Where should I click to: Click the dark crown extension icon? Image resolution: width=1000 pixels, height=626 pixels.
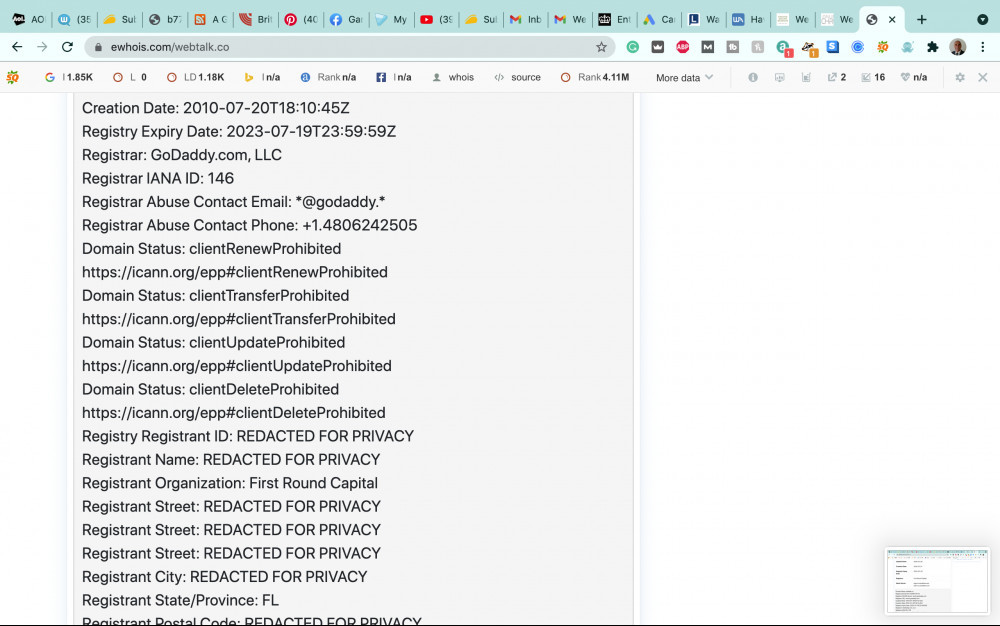658,47
